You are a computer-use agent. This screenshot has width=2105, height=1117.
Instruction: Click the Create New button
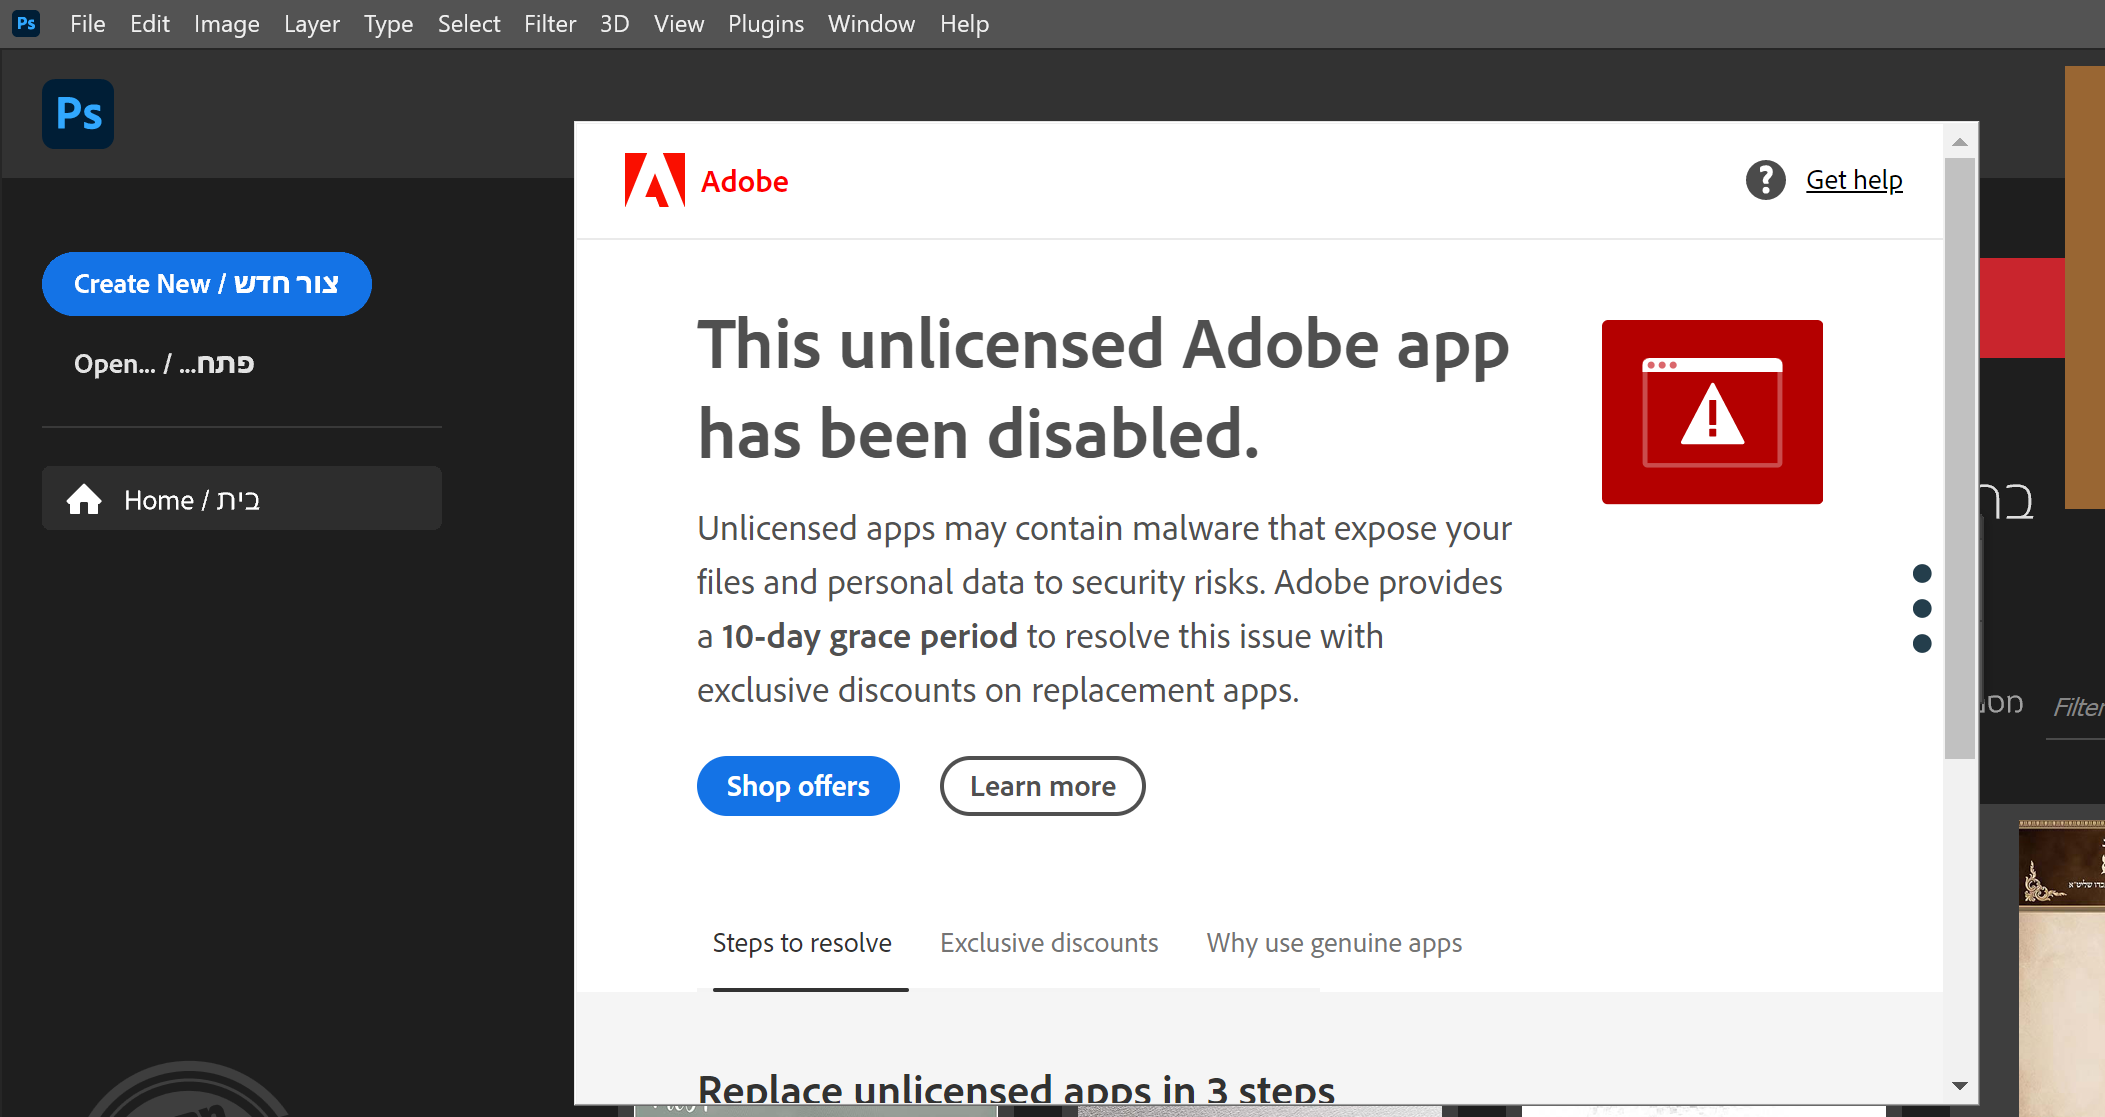[207, 284]
